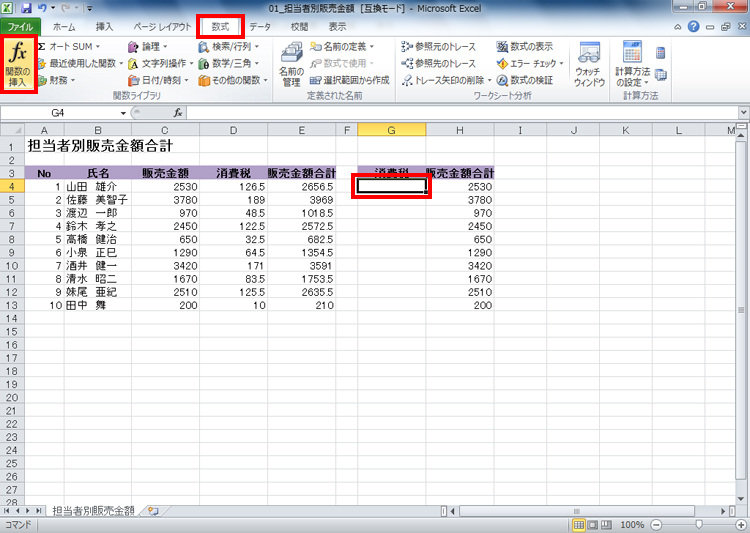Click the formula bar input field

pos(463,113)
